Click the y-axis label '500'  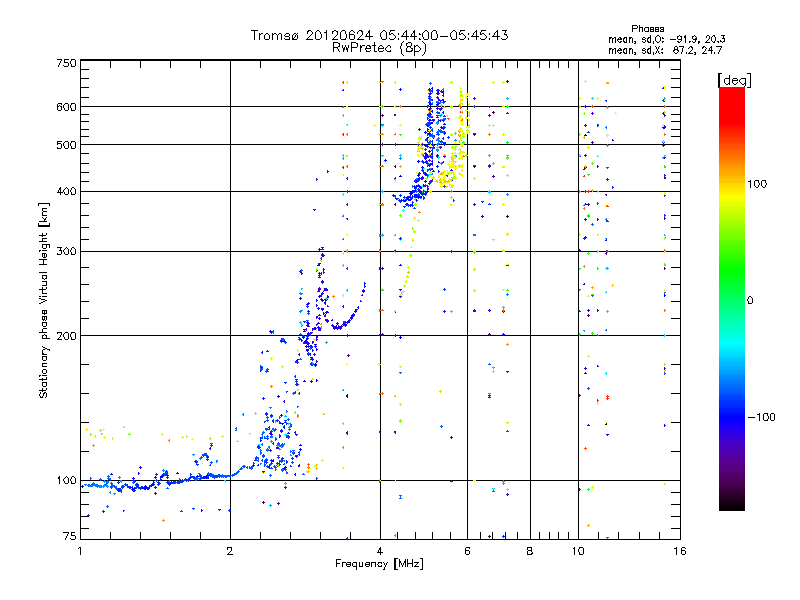66,145
